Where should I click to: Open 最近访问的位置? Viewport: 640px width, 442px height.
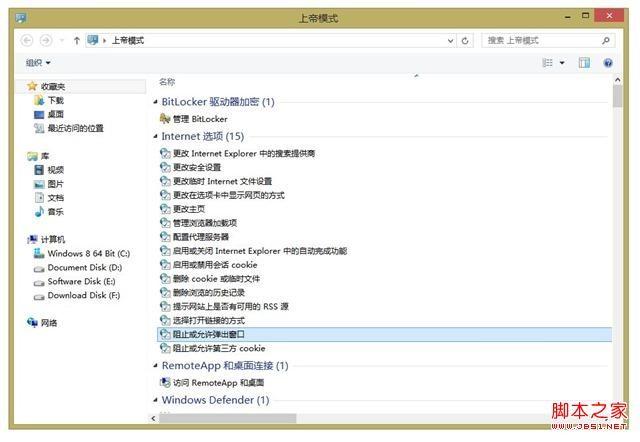(x=76, y=128)
